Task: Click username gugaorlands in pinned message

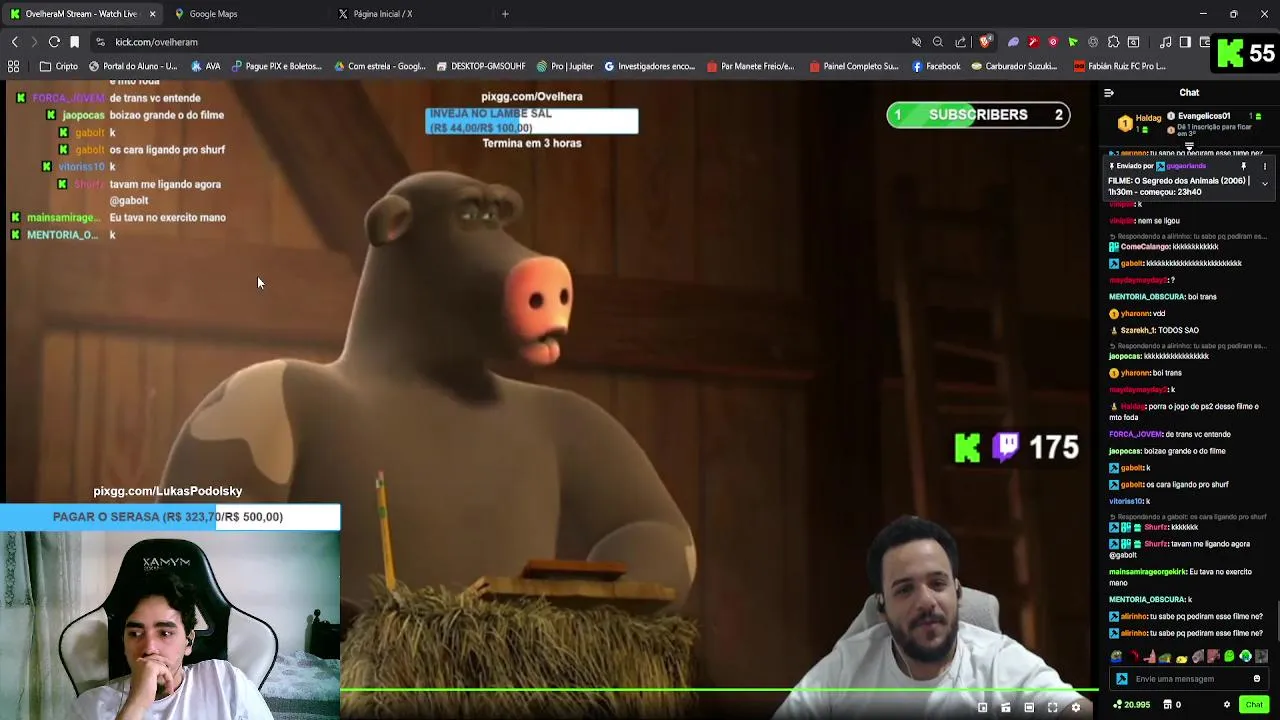Action: pos(1187,166)
